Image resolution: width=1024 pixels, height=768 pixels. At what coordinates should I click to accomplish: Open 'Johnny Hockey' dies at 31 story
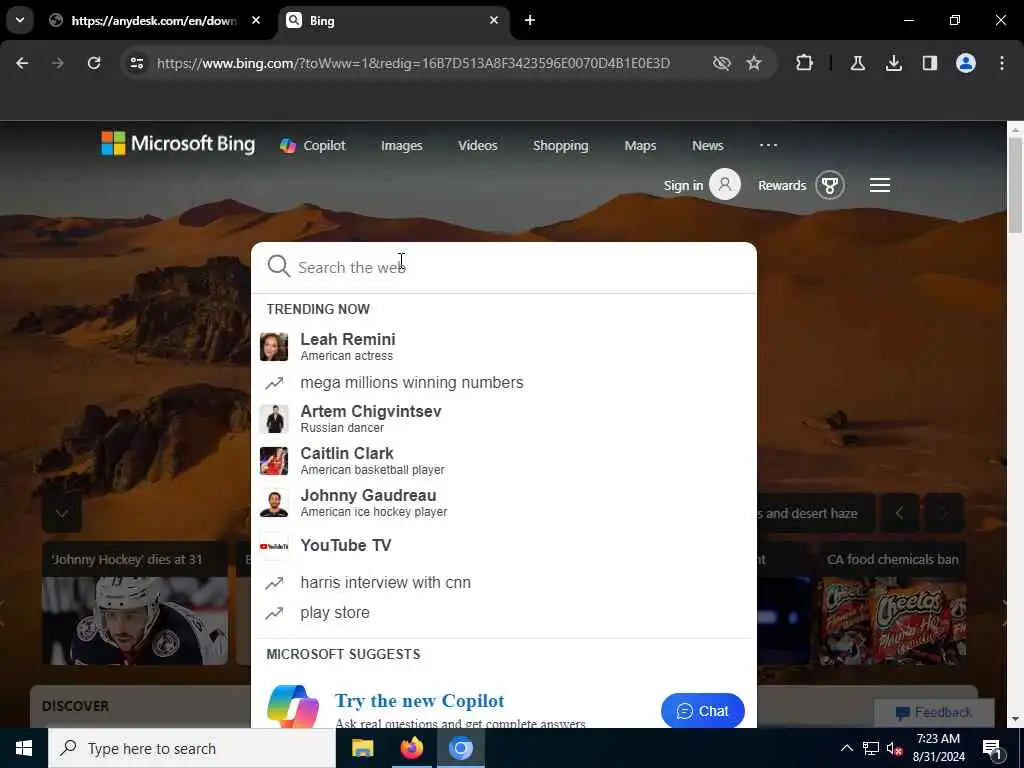135,603
